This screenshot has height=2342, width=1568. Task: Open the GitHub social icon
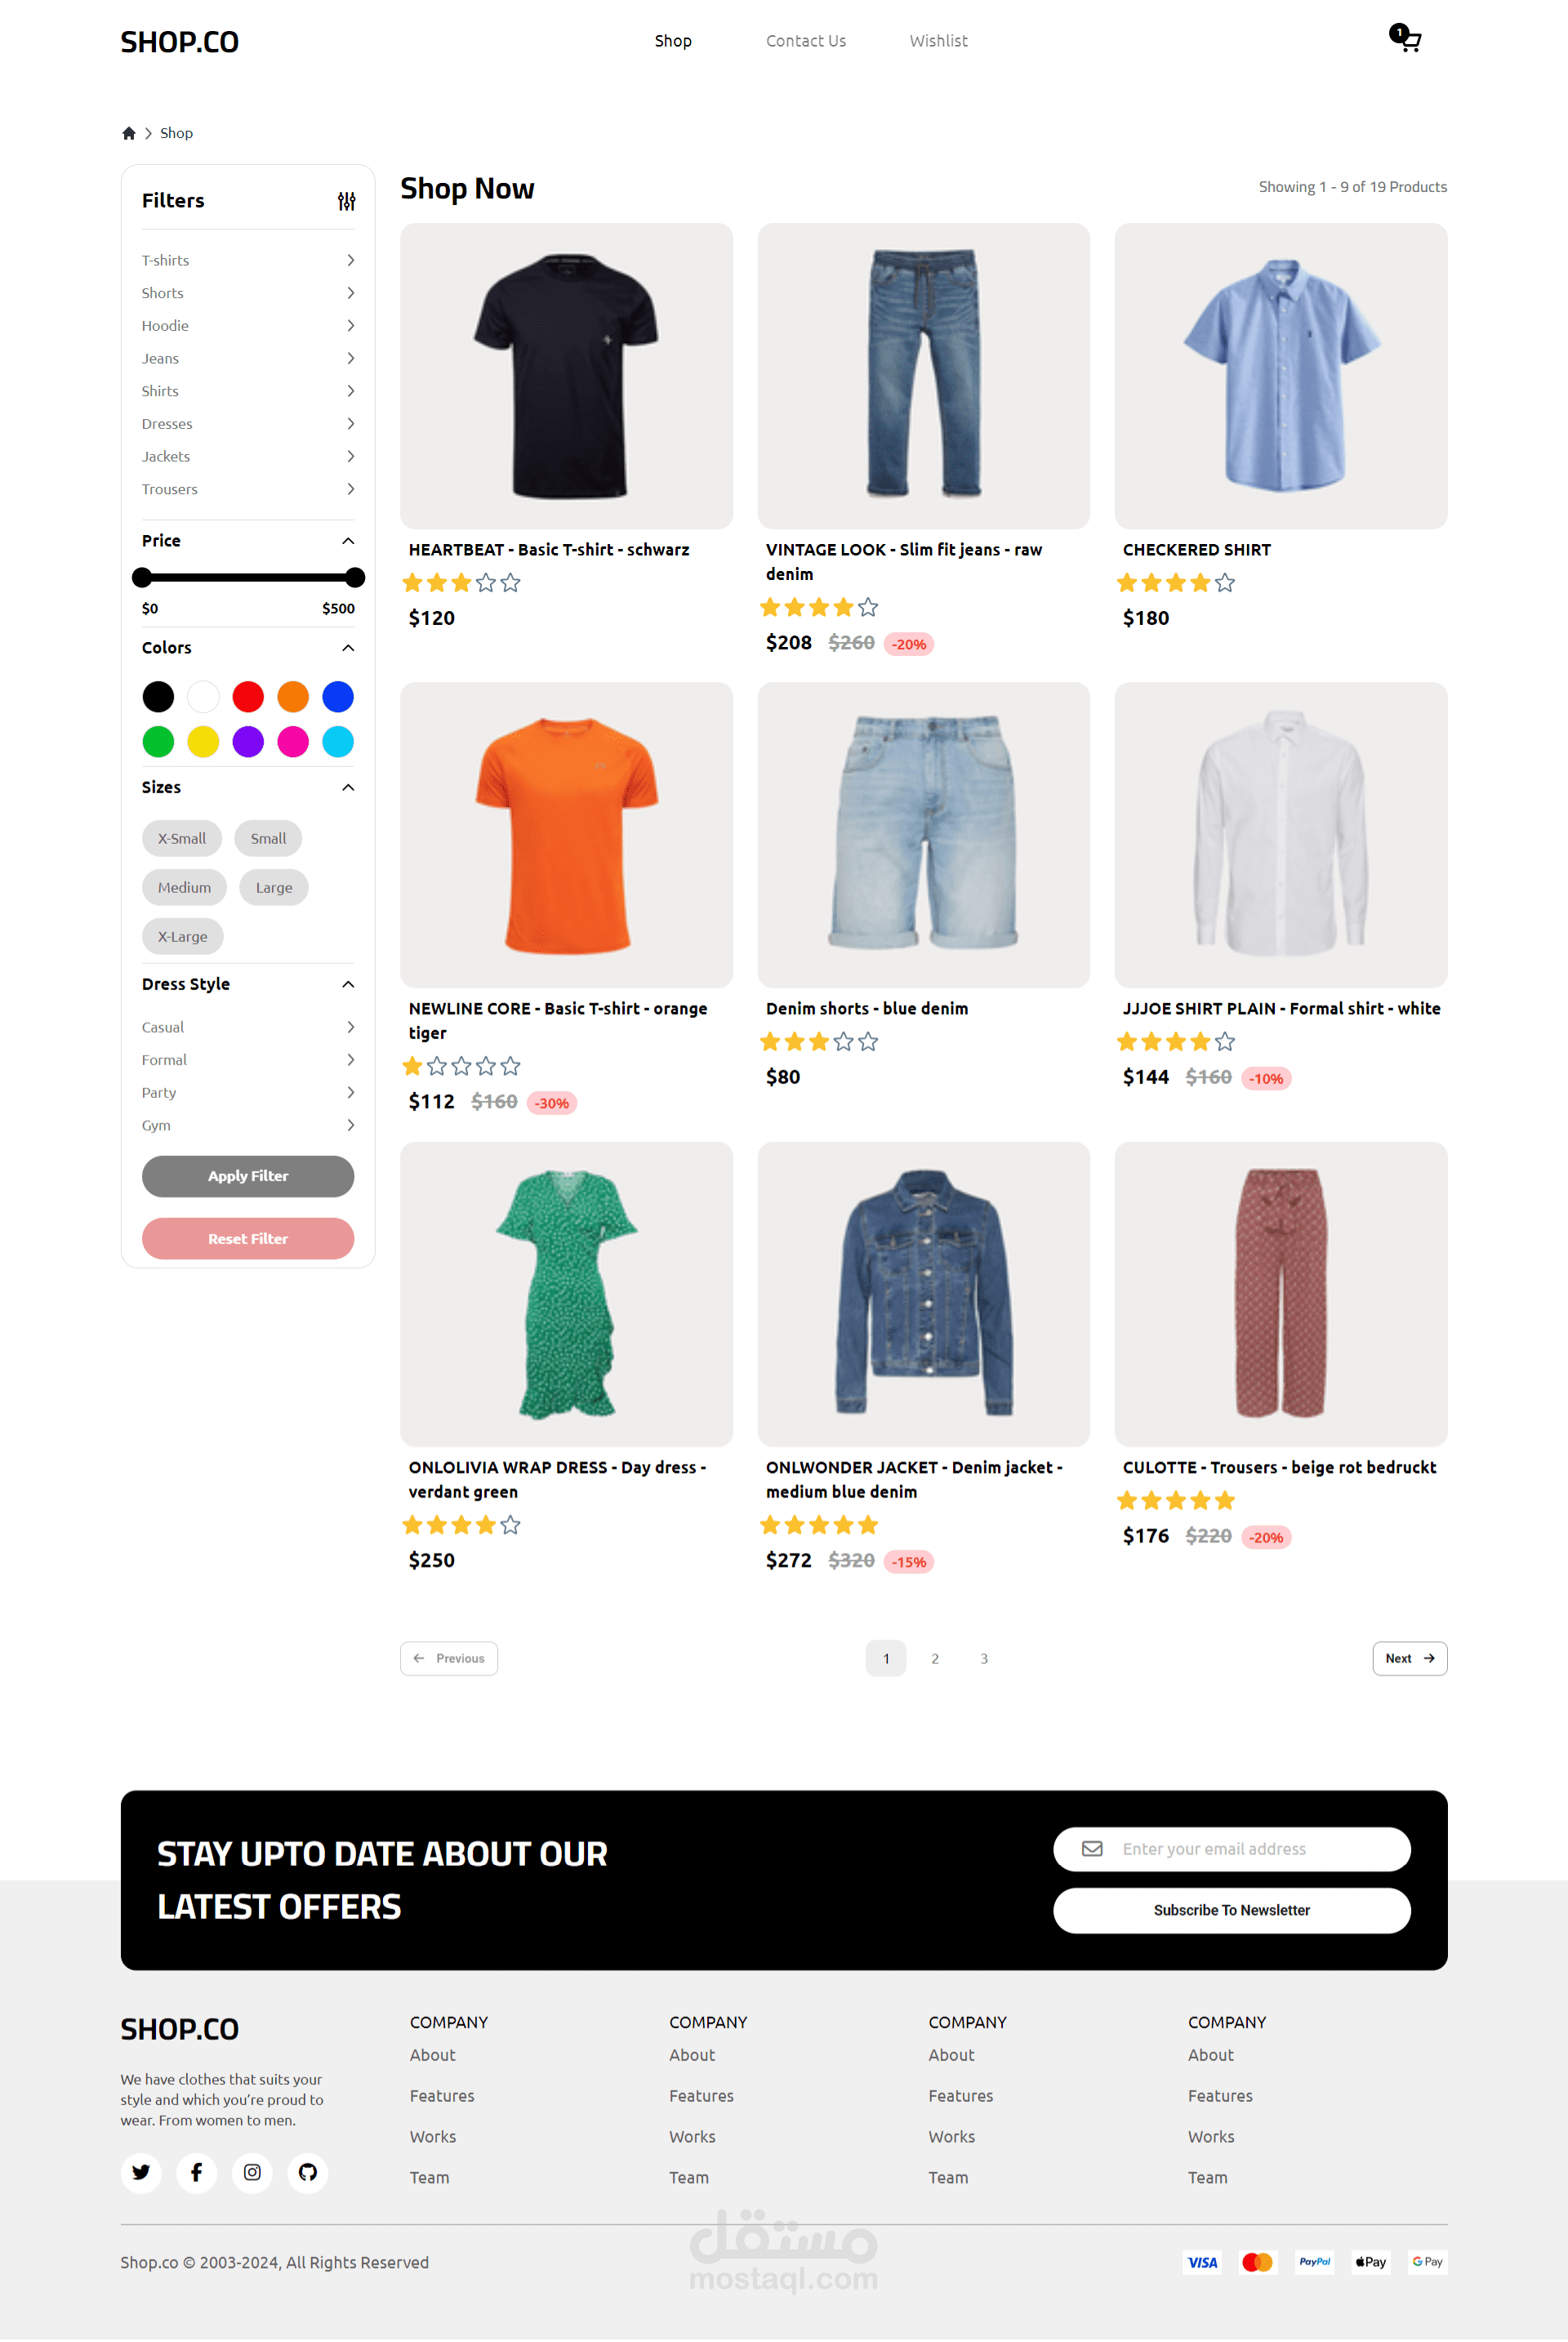(308, 2172)
